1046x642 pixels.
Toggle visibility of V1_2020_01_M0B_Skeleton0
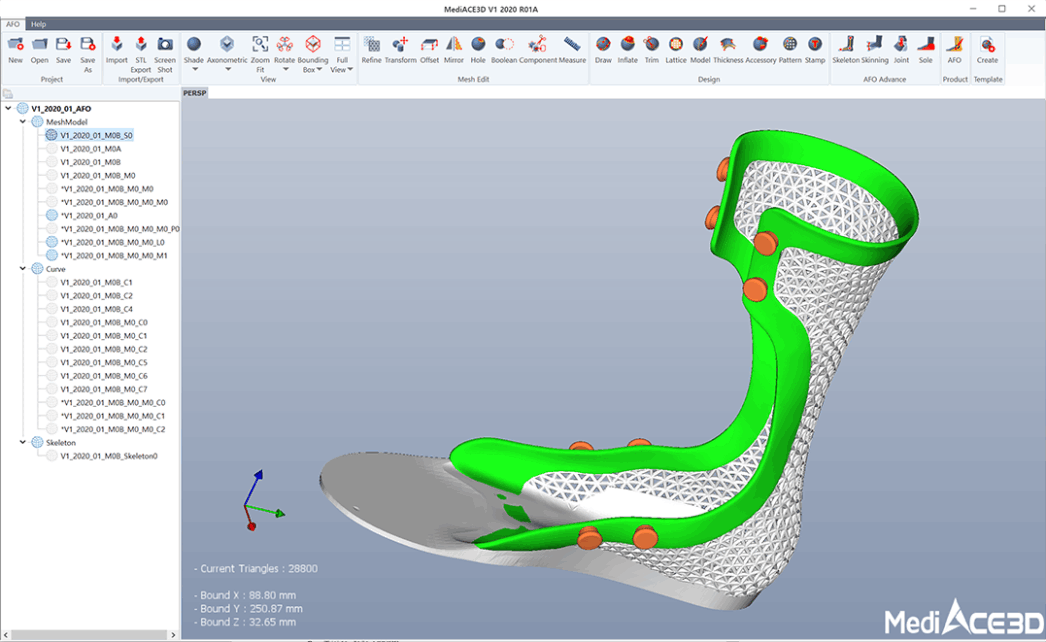[x=51, y=456]
